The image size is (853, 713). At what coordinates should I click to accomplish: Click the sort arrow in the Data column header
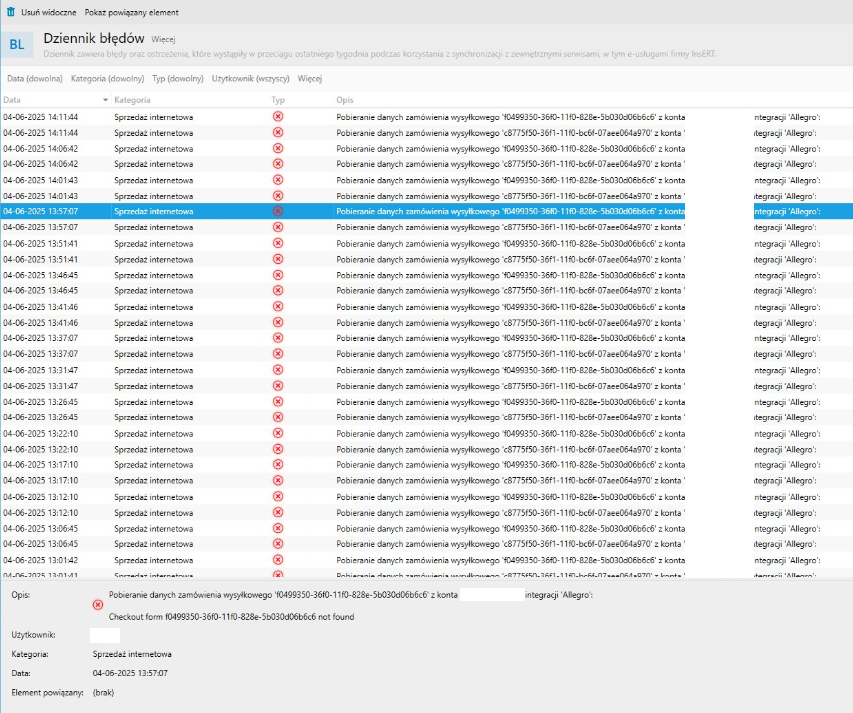[x=106, y=101]
